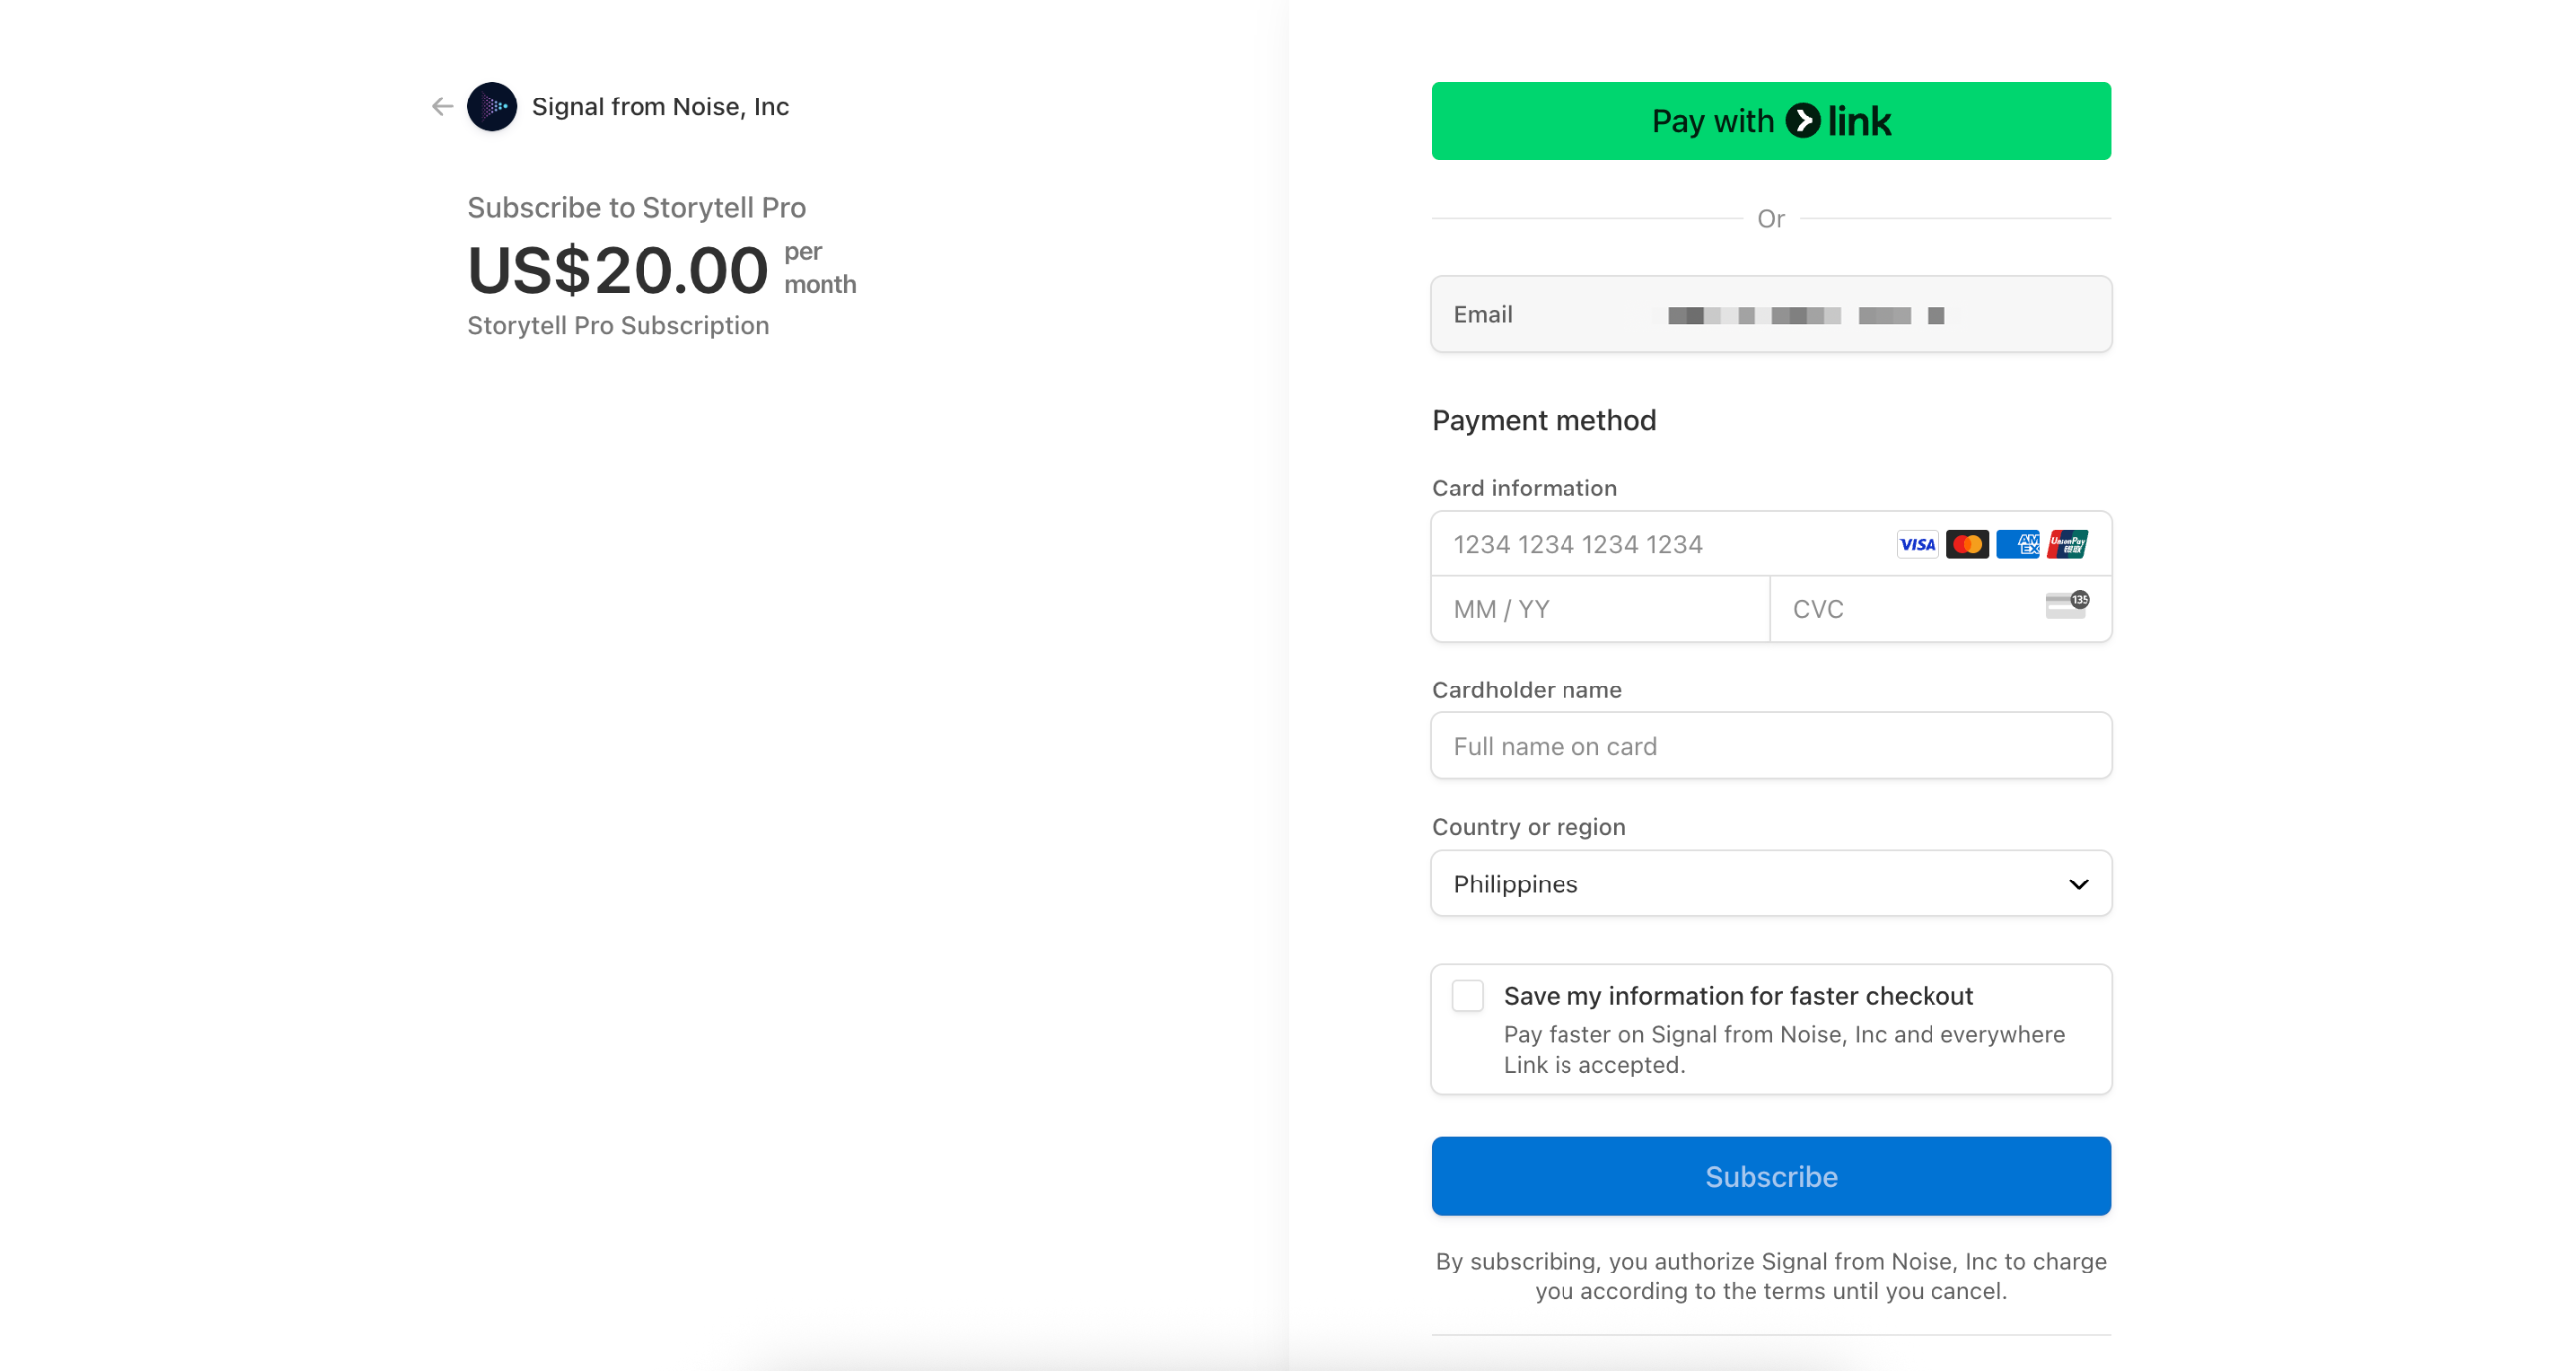Click the Pay with Link button
The width and height of the screenshot is (2576, 1371).
[1771, 121]
